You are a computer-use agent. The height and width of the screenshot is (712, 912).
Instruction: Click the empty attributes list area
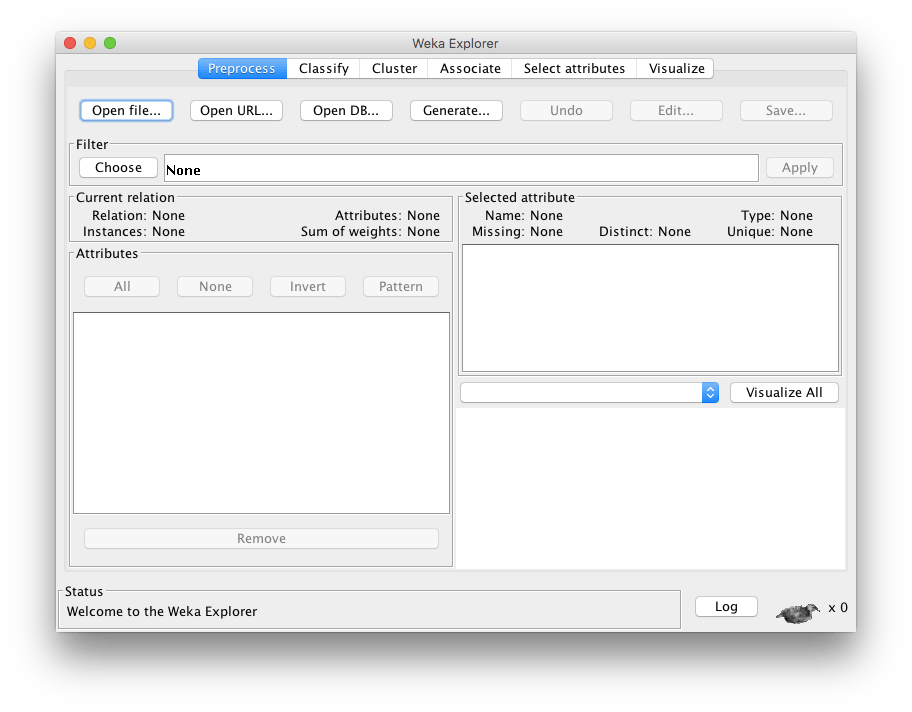(261, 413)
